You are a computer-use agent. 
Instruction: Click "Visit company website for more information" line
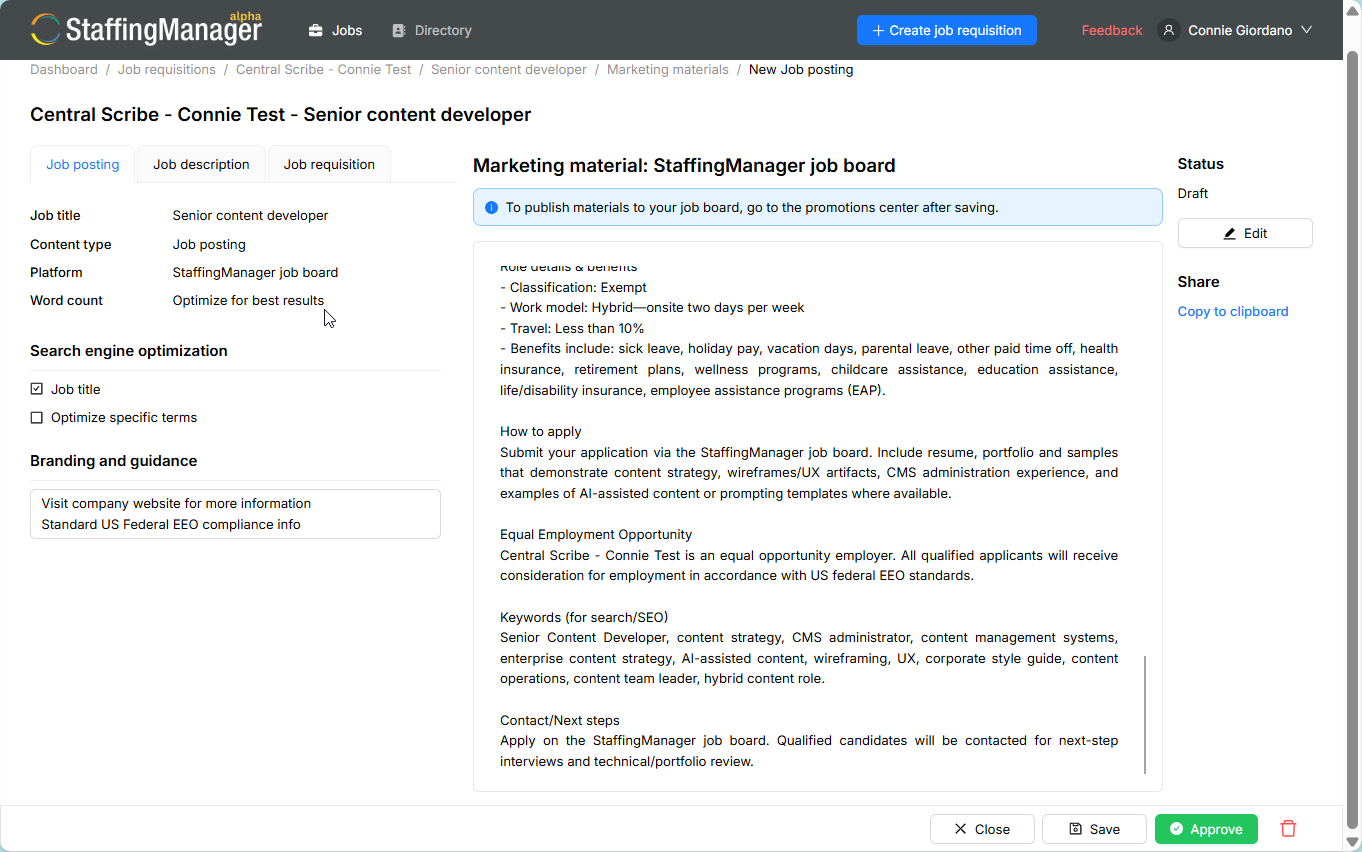[x=176, y=503]
